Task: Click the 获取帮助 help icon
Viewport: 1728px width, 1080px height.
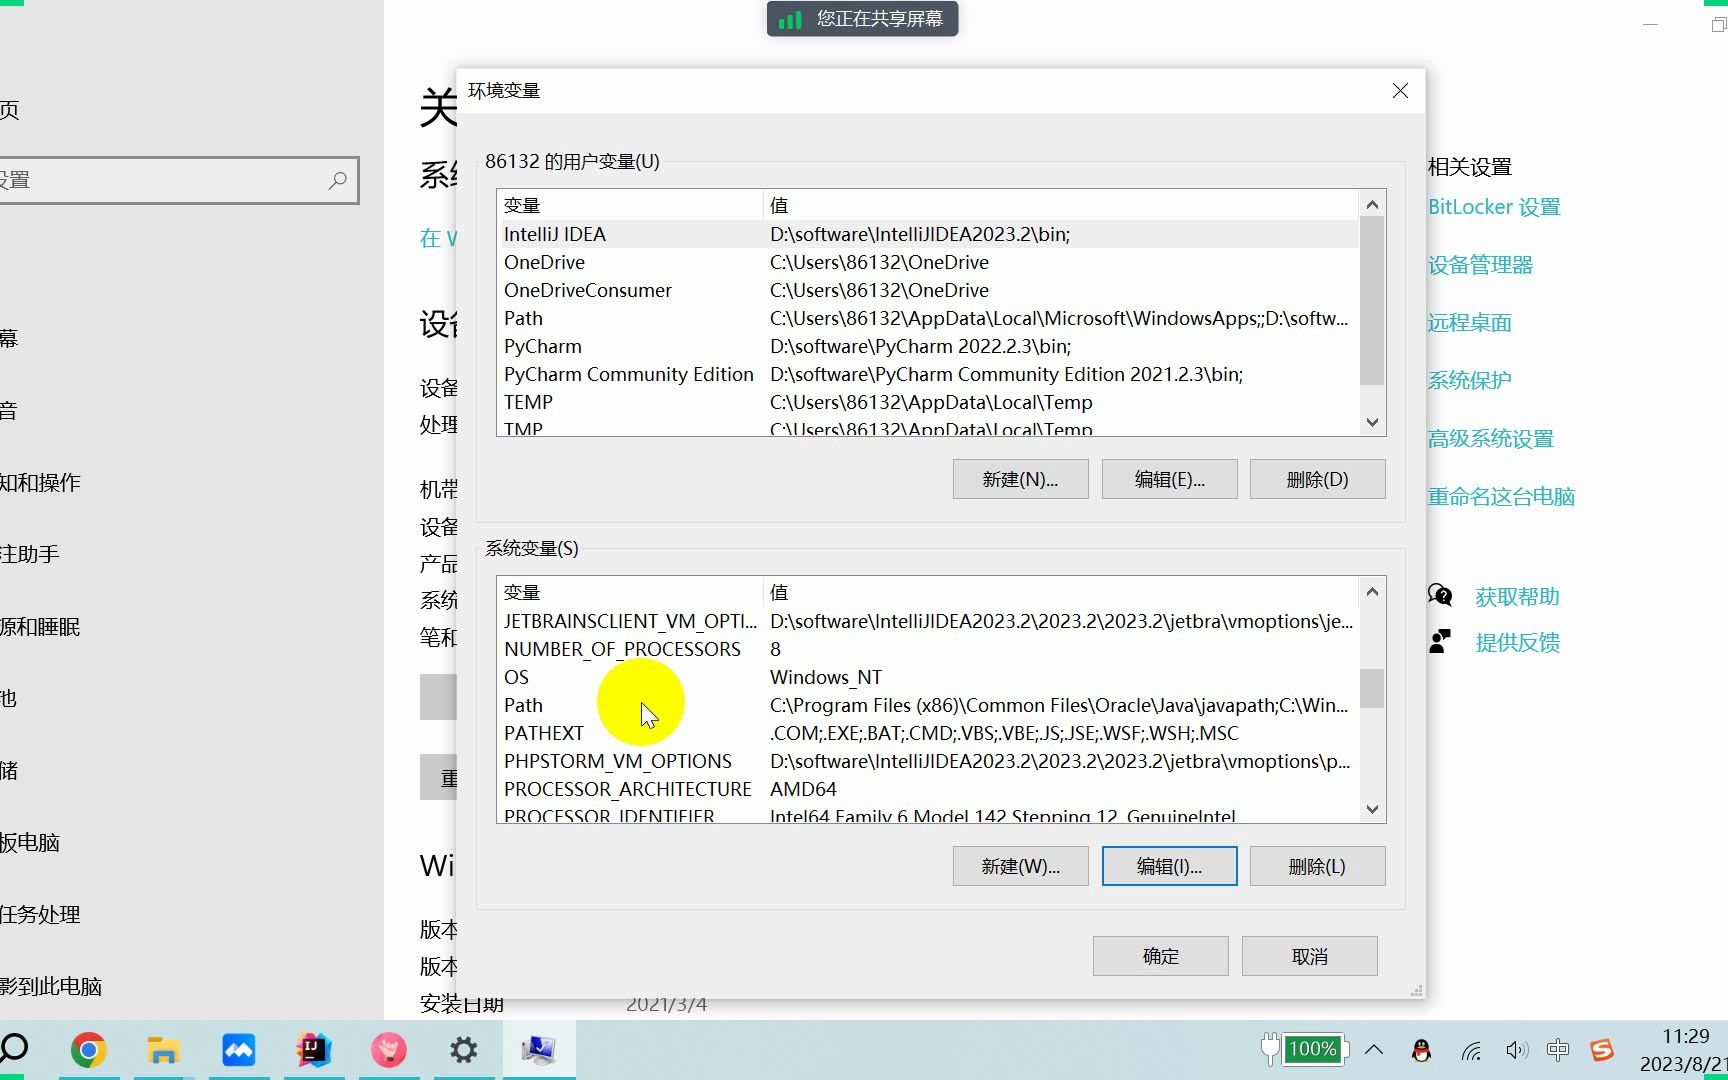Action: click(x=1440, y=596)
